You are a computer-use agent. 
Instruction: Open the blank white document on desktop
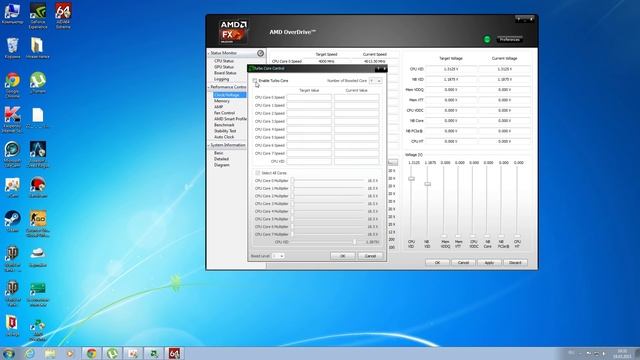(38, 118)
